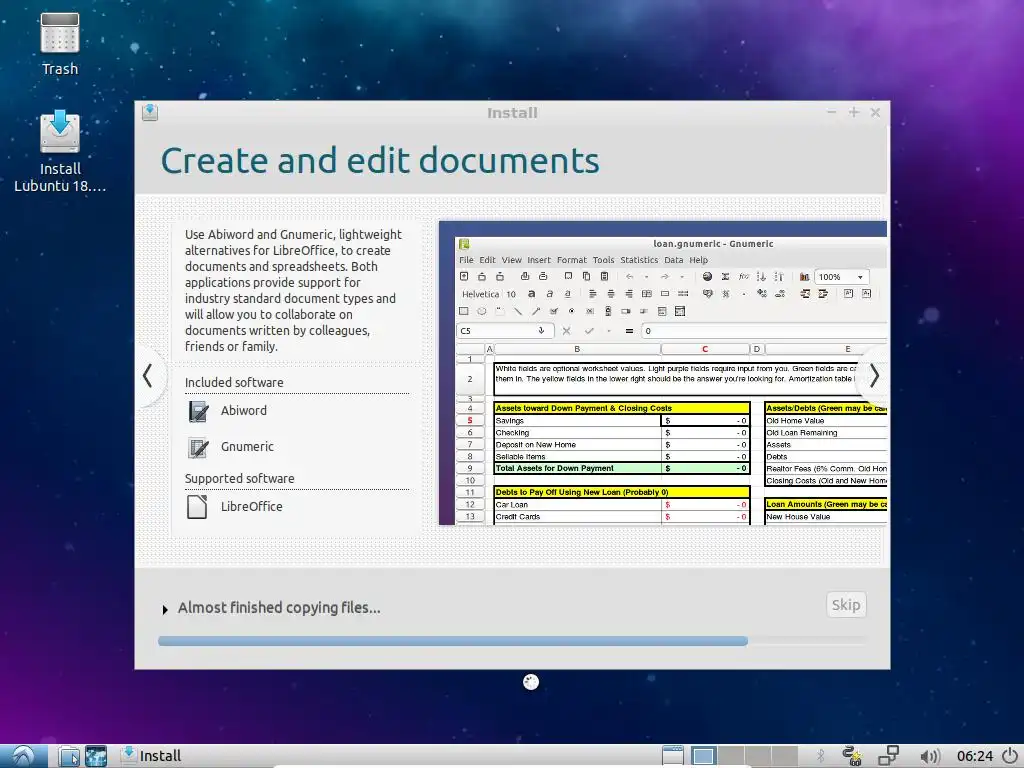1024x768 pixels.
Task: Click the 'Supported software' heading
Action: pos(239,479)
